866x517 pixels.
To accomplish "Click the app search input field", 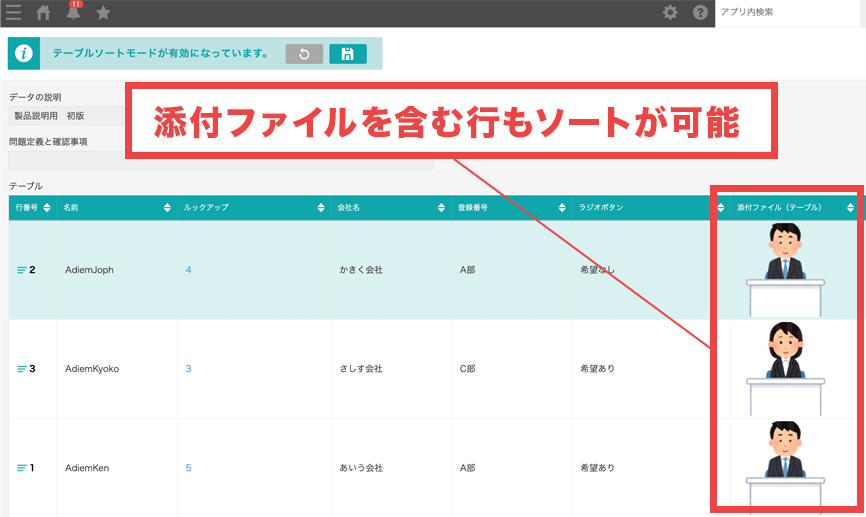I will [790, 13].
